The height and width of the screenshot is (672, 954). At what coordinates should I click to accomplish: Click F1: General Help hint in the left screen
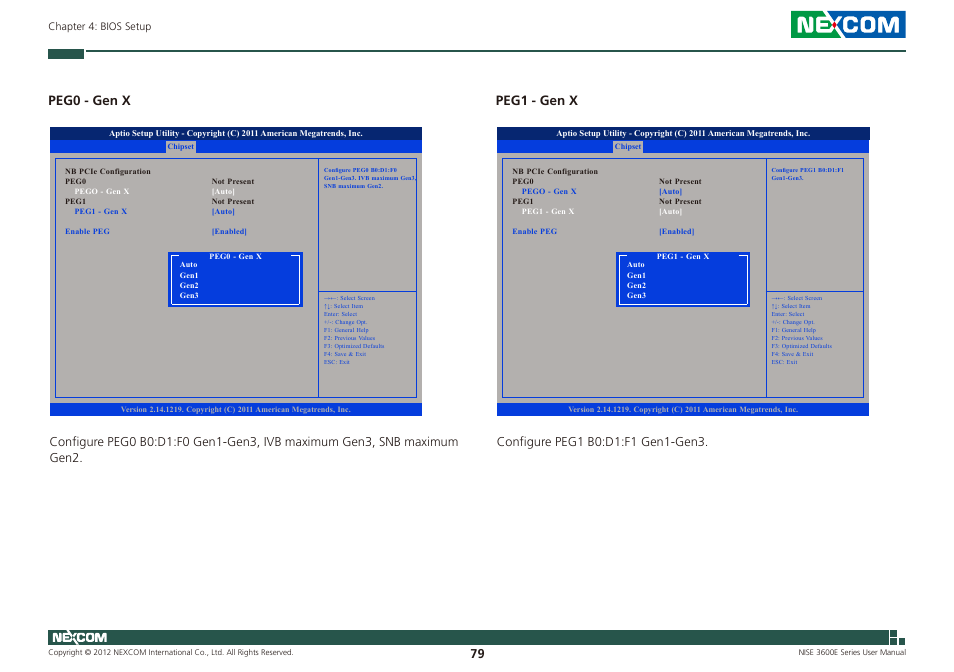coord(346,330)
